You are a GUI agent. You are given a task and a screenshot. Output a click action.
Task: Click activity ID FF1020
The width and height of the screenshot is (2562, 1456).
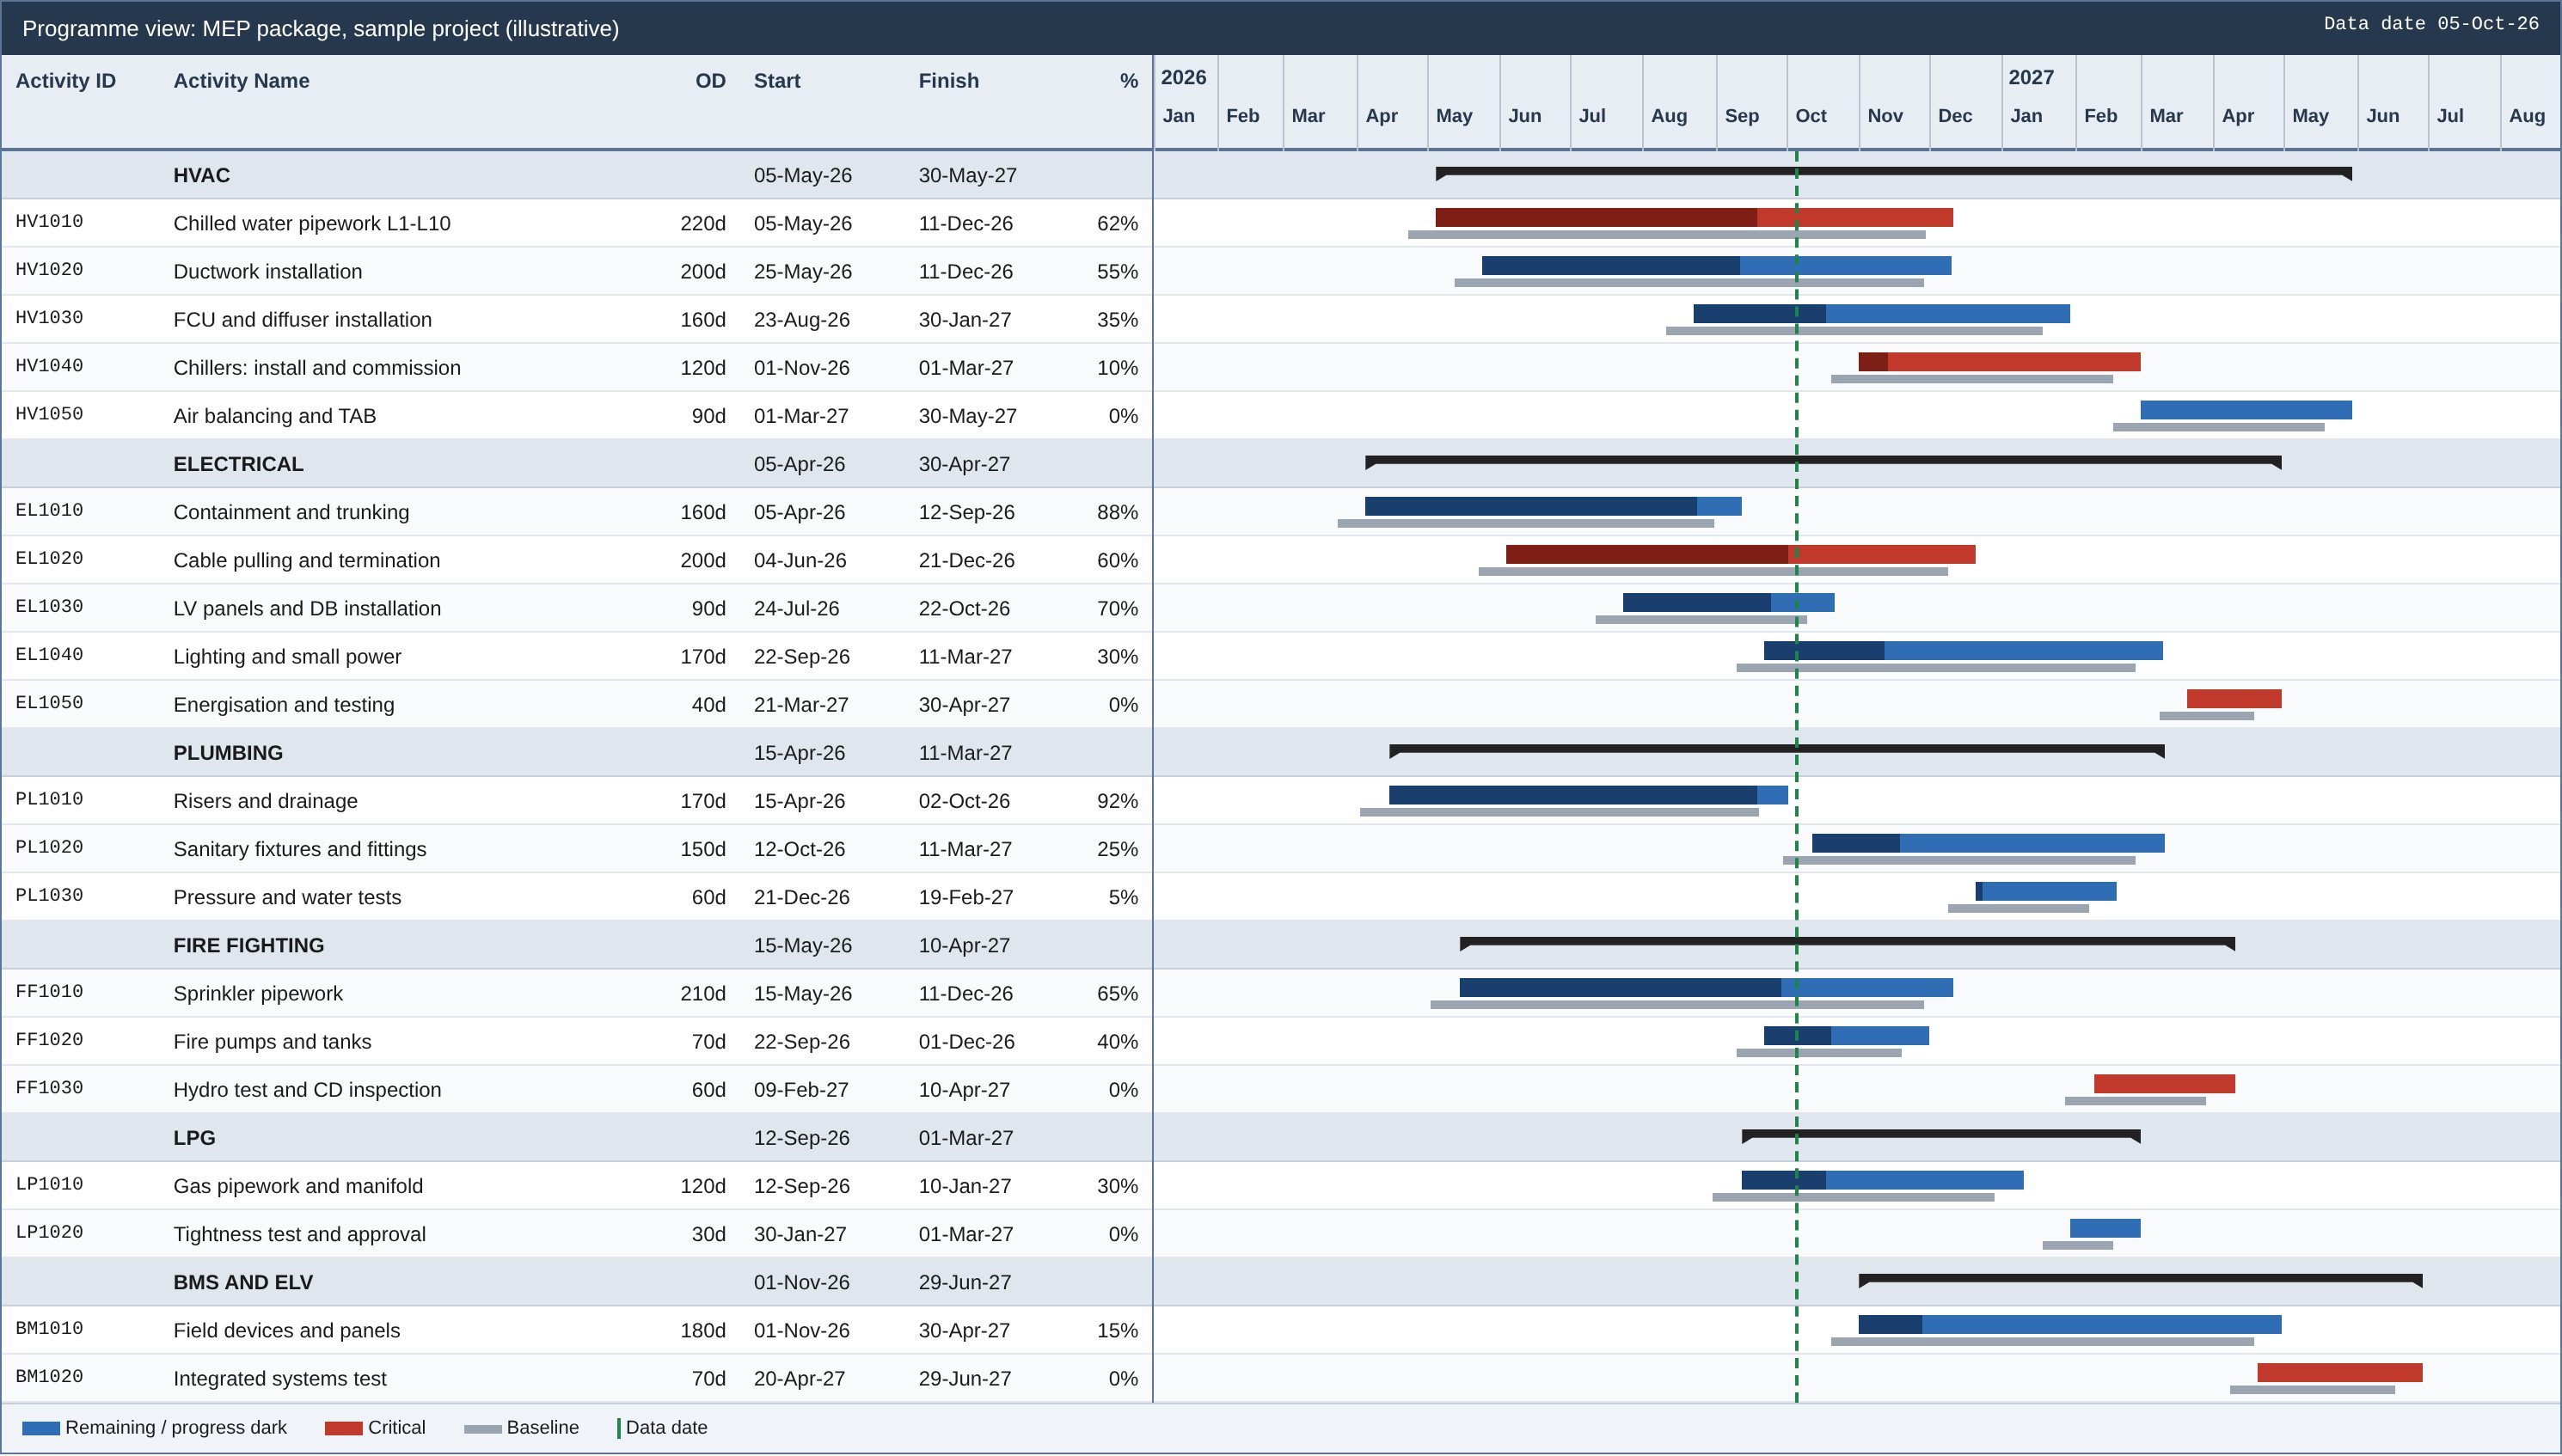coord(49,1039)
